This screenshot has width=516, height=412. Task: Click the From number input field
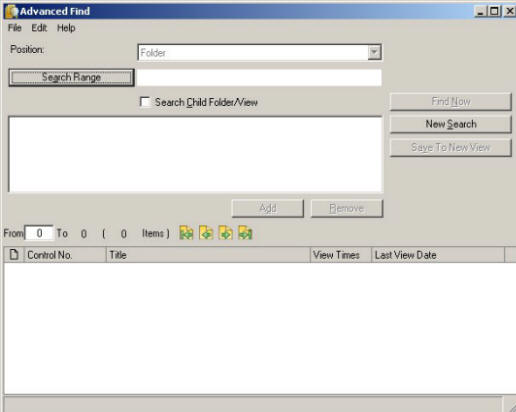click(39, 233)
